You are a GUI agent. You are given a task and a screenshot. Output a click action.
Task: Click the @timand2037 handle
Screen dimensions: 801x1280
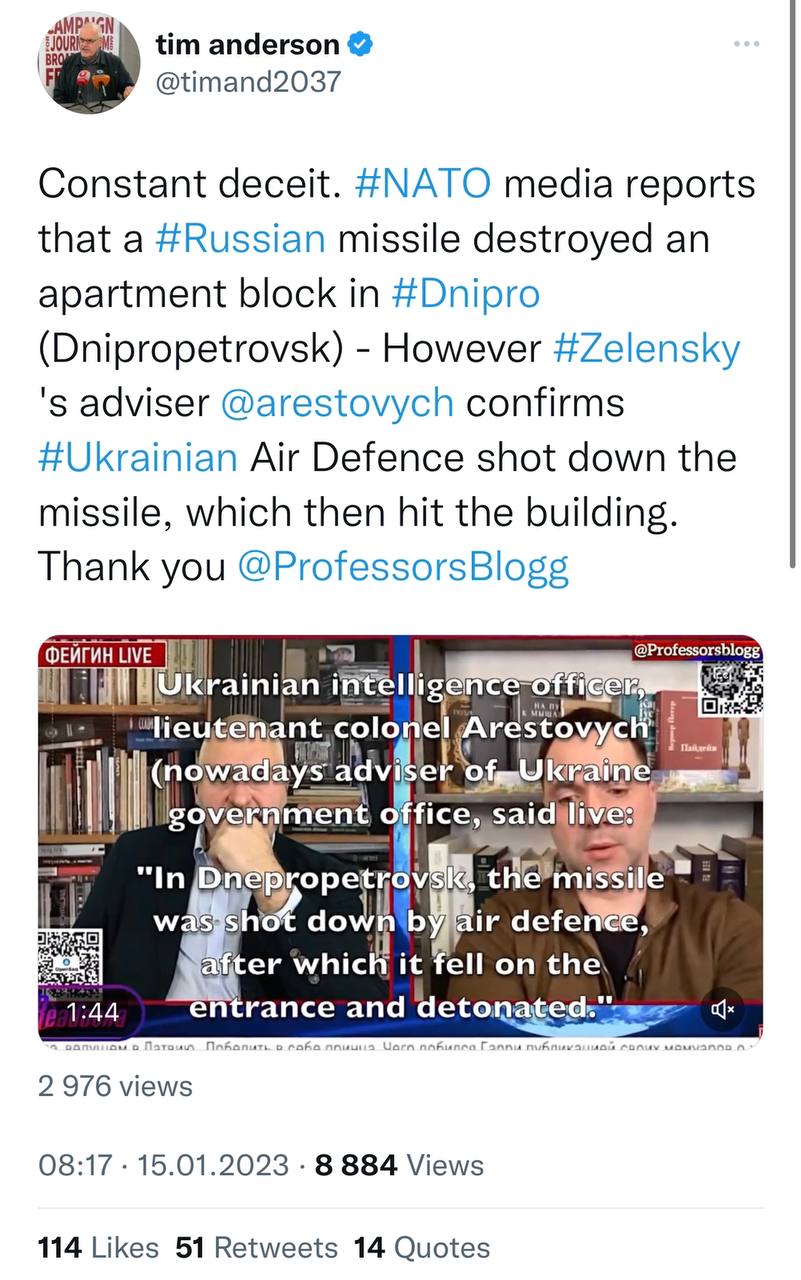pos(248,82)
